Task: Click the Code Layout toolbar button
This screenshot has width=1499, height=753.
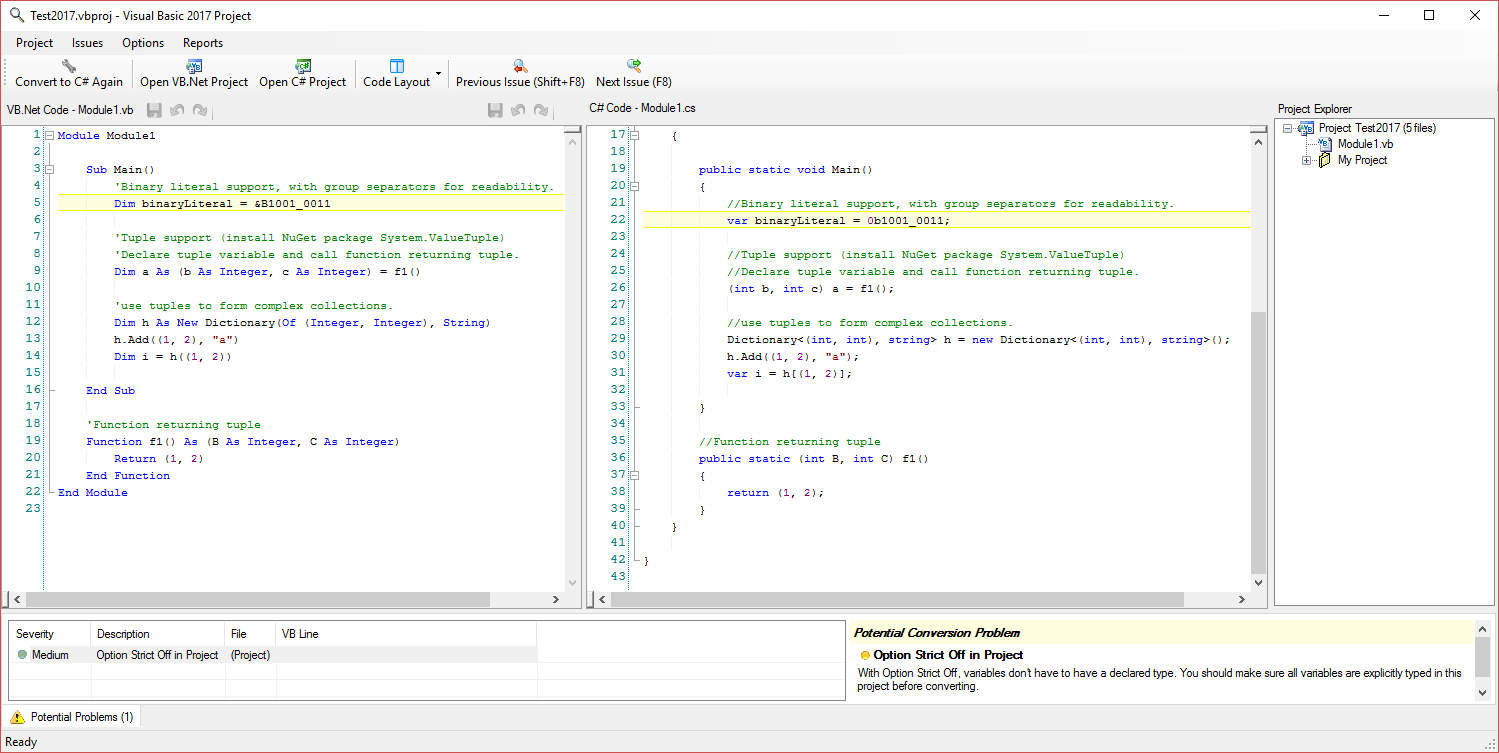Action: [396, 74]
